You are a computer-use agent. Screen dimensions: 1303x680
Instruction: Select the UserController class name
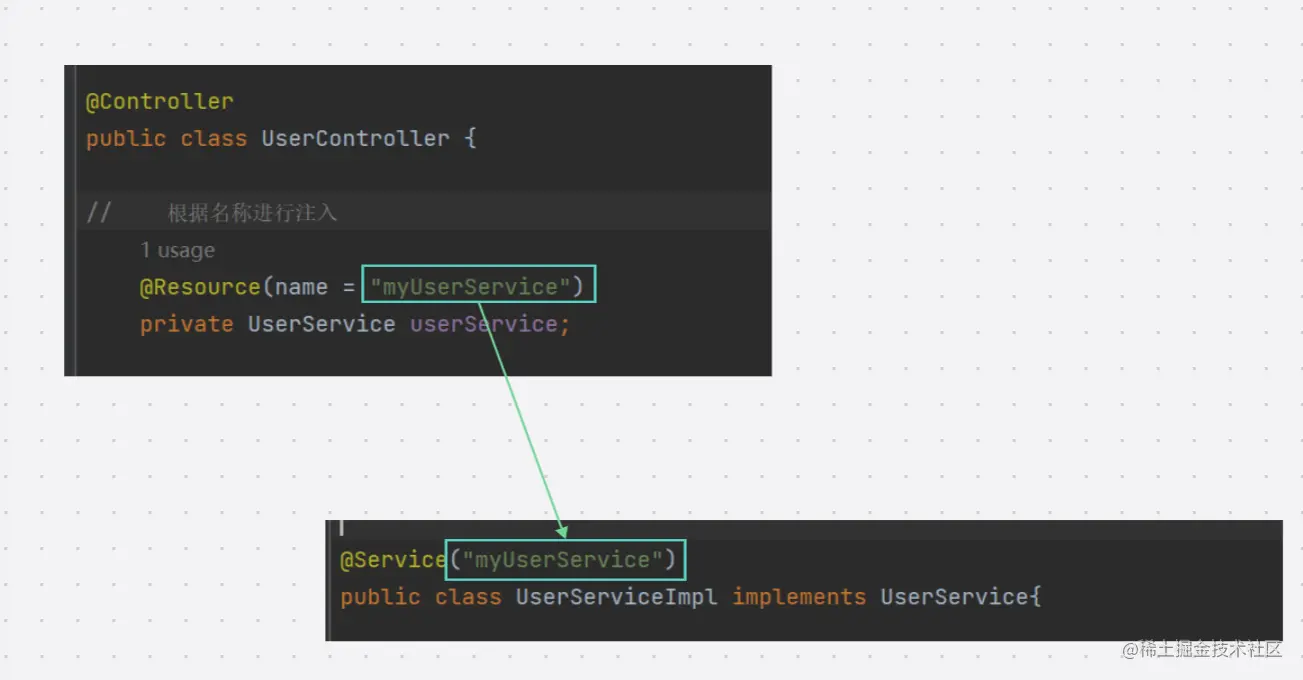pyautogui.click(x=355, y=138)
